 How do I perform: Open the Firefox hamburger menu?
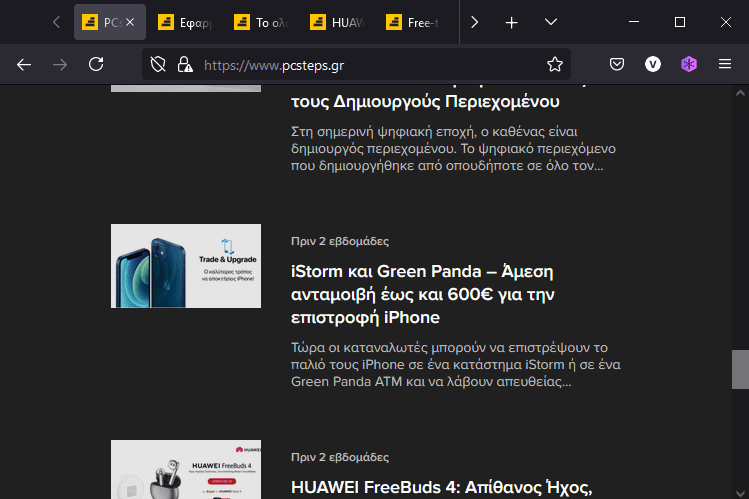click(x=725, y=64)
